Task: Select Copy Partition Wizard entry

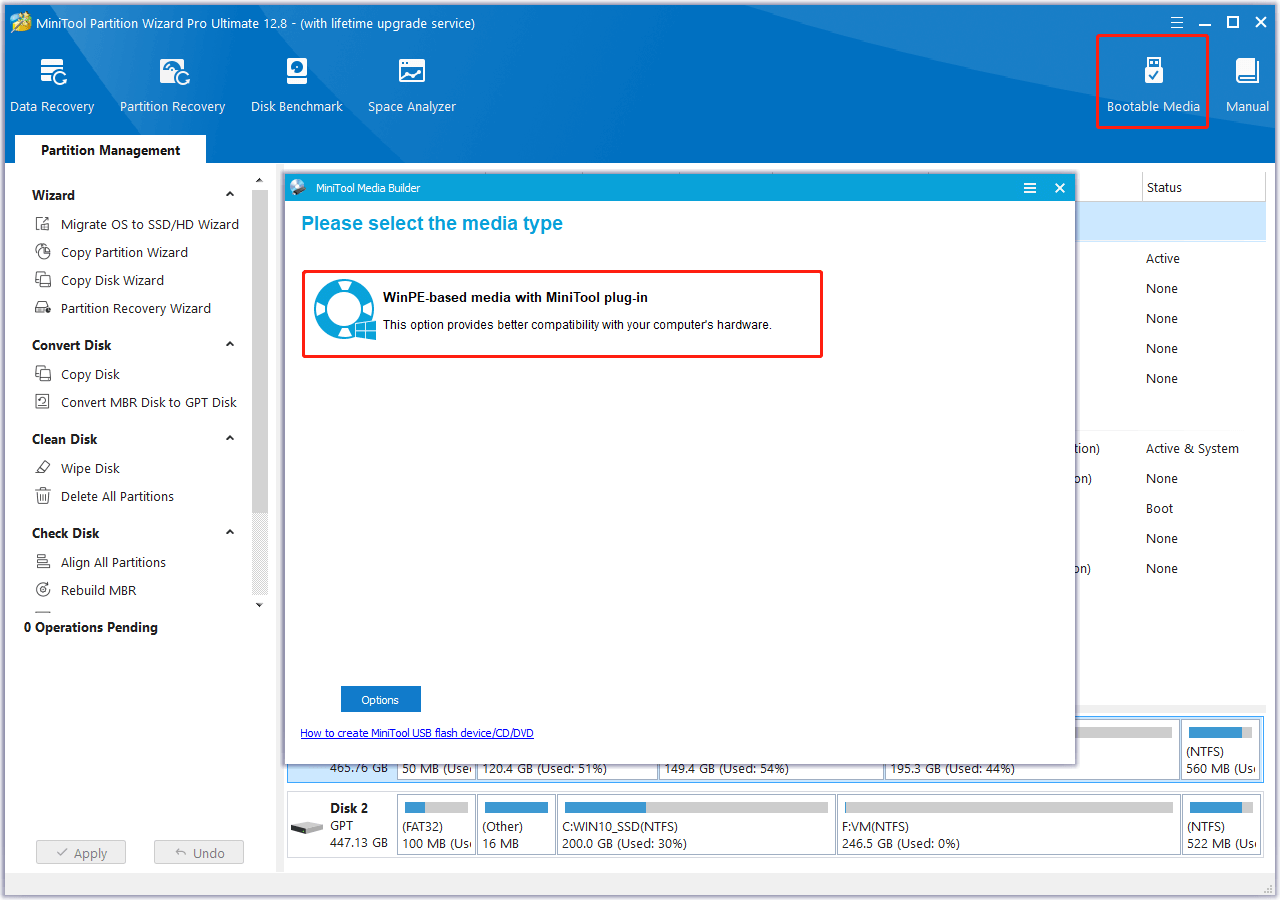Action: [x=124, y=252]
